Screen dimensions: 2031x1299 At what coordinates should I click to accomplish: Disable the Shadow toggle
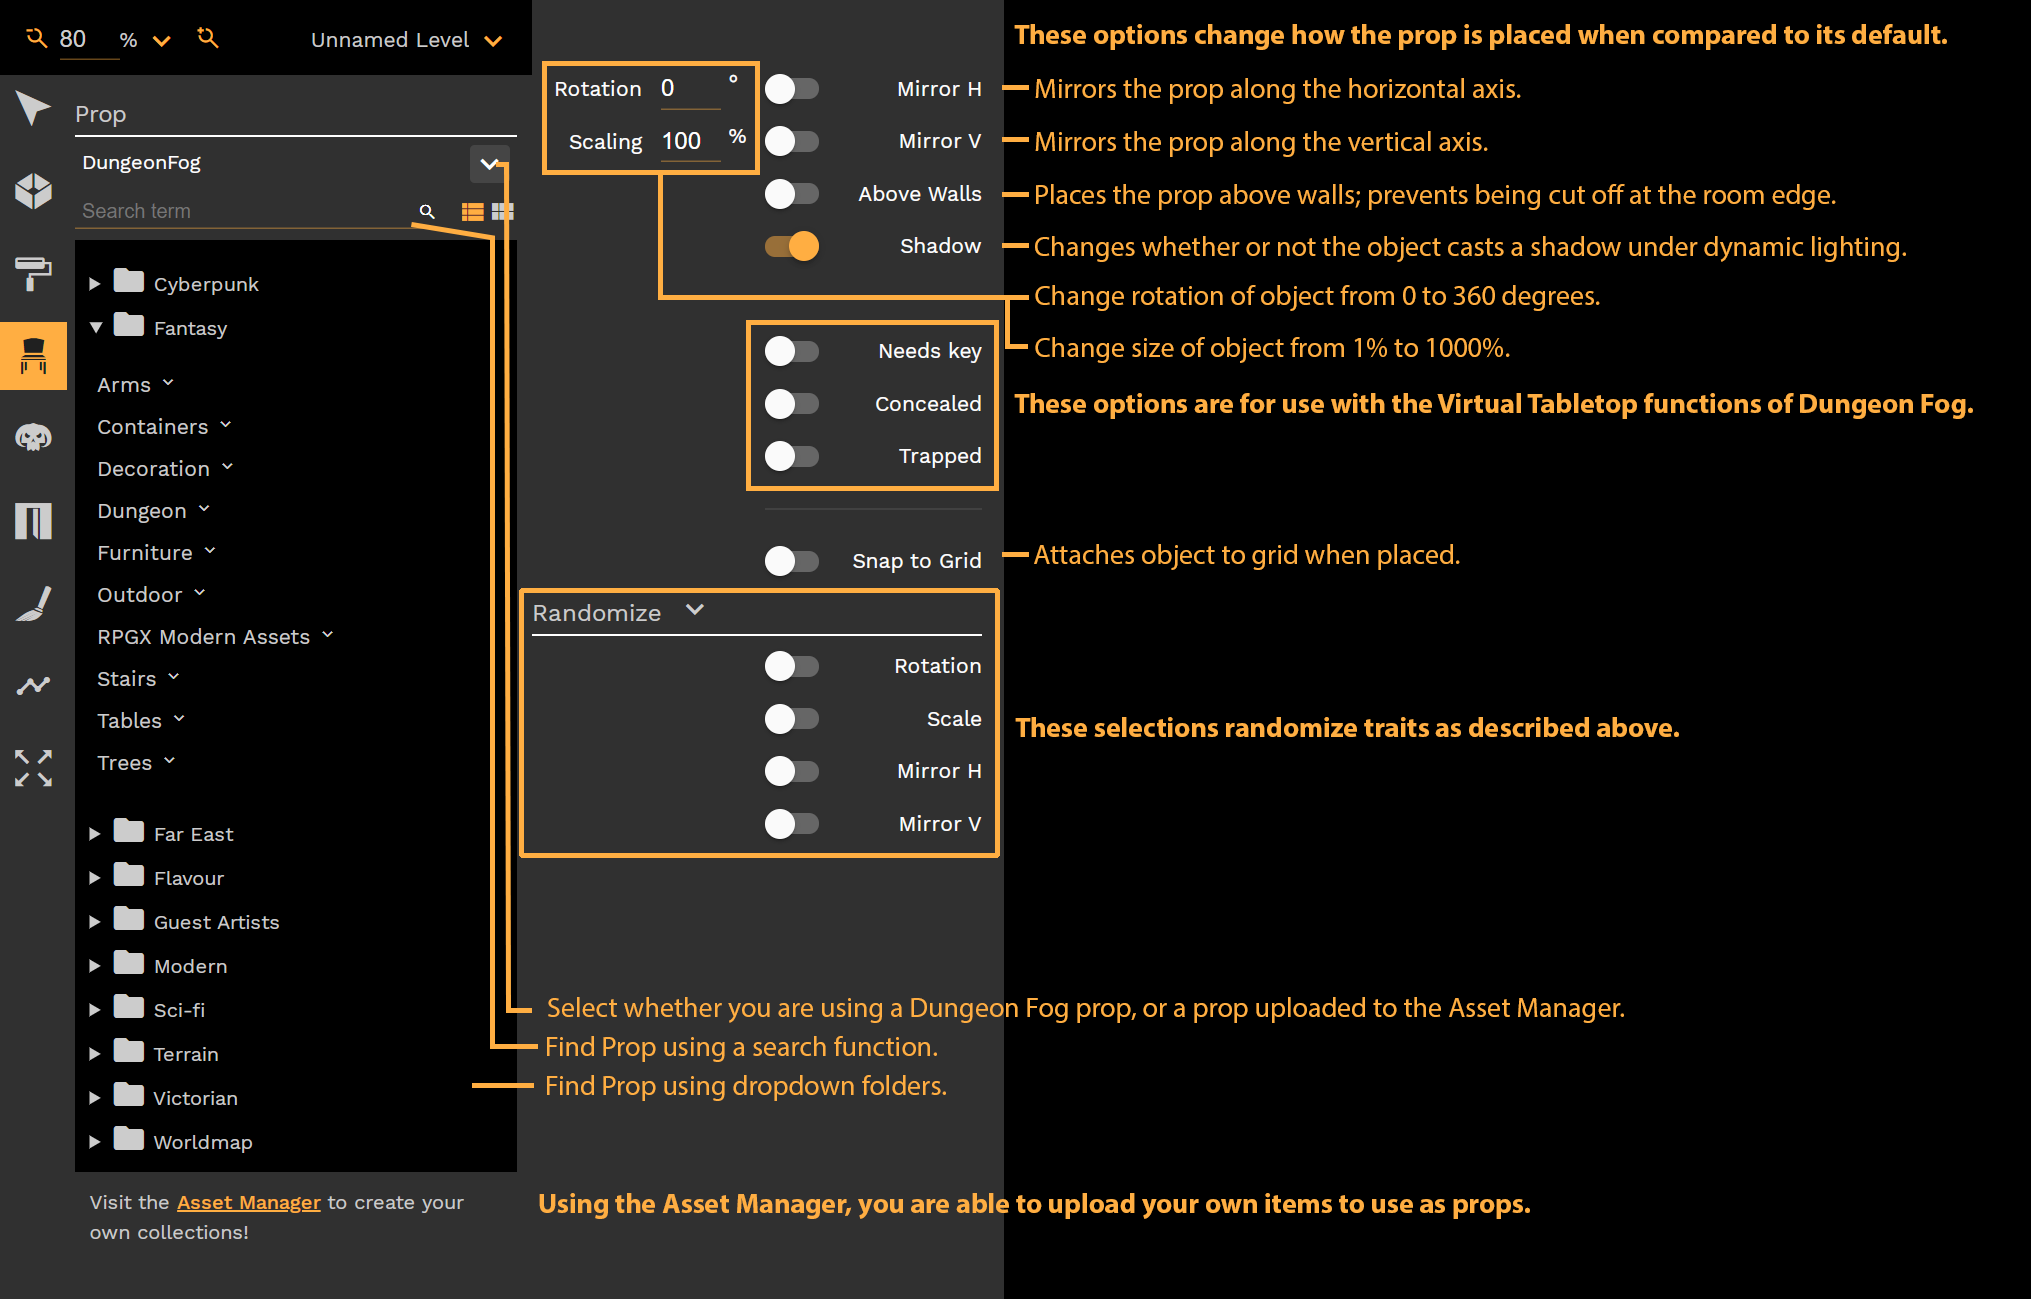[x=791, y=246]
